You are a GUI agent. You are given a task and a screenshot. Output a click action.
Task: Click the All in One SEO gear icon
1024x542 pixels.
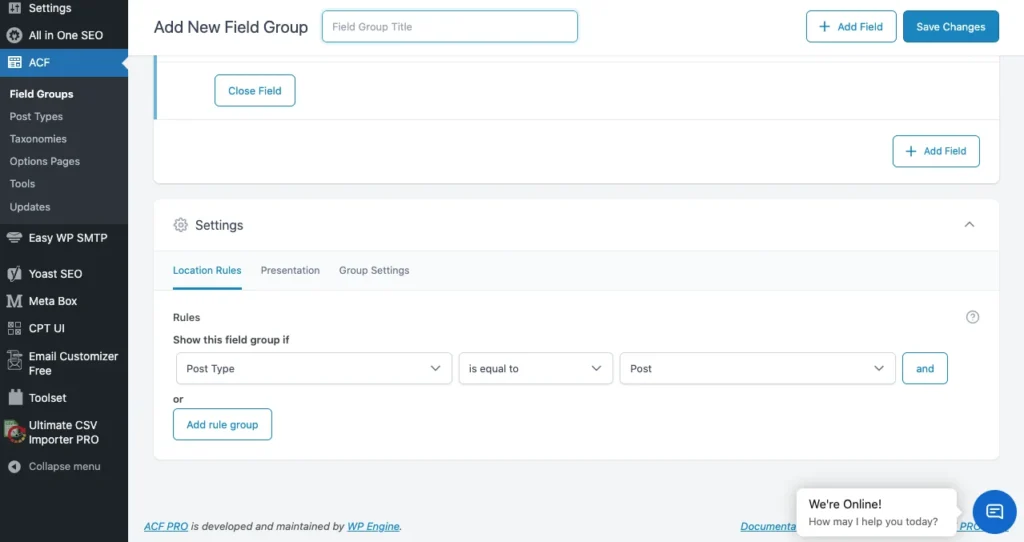pos(14,35)
